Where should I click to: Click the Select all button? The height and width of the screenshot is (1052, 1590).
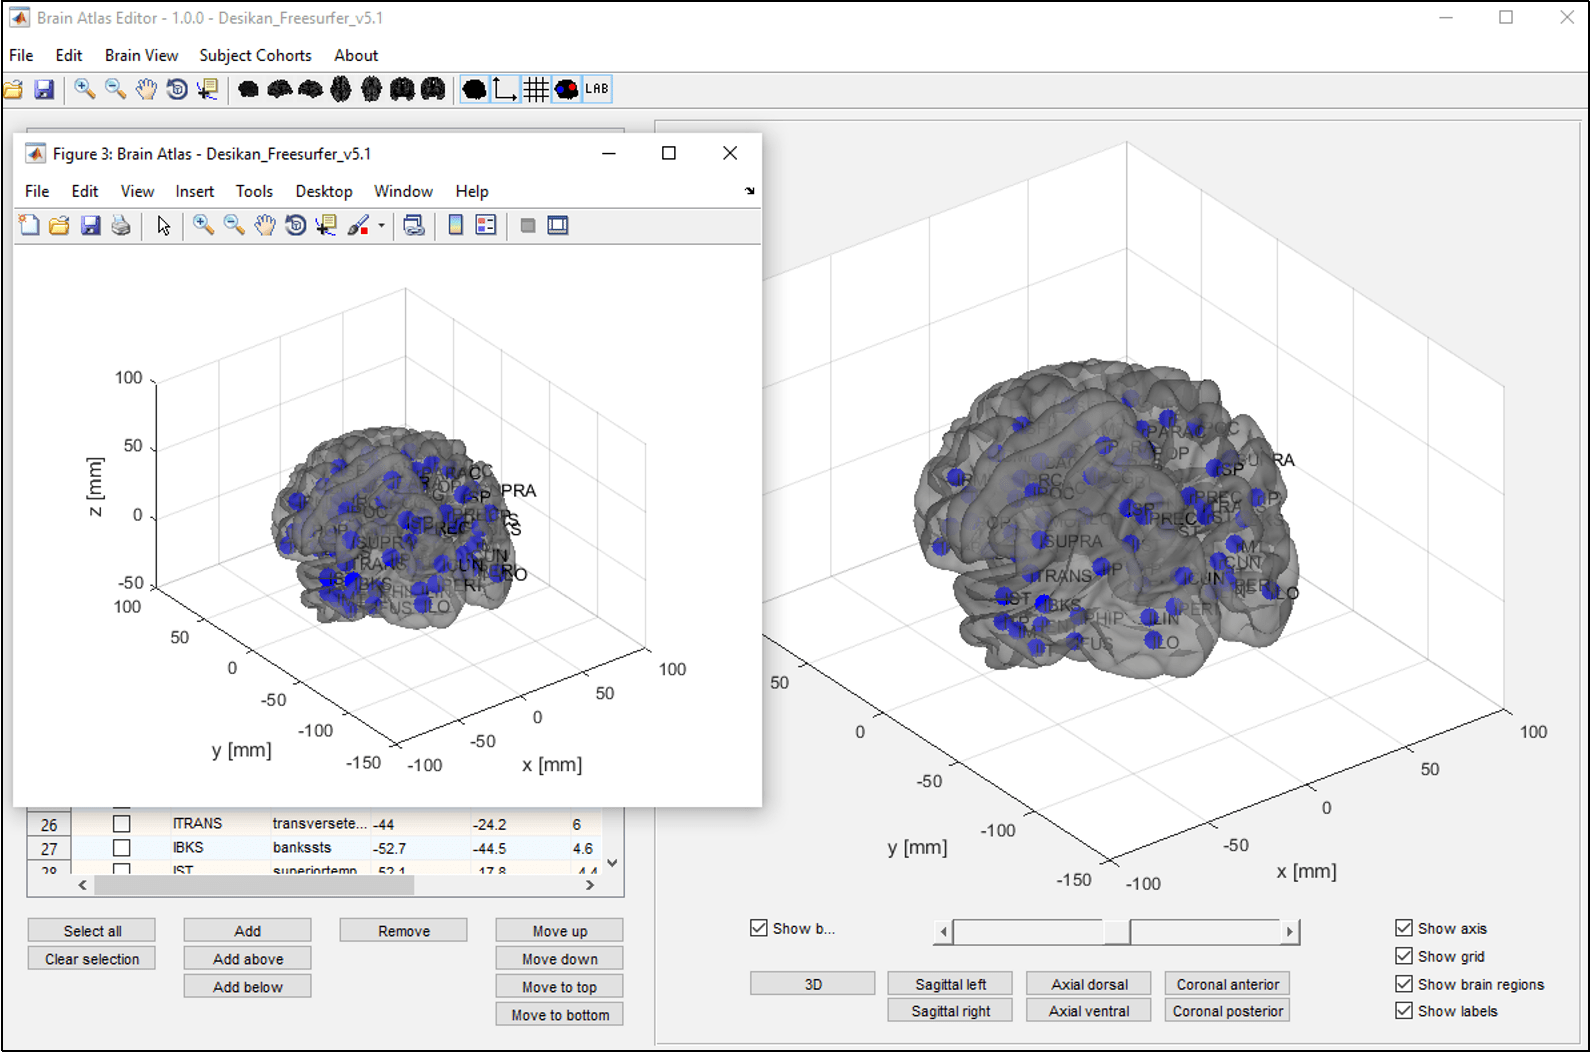coord(92,931)
